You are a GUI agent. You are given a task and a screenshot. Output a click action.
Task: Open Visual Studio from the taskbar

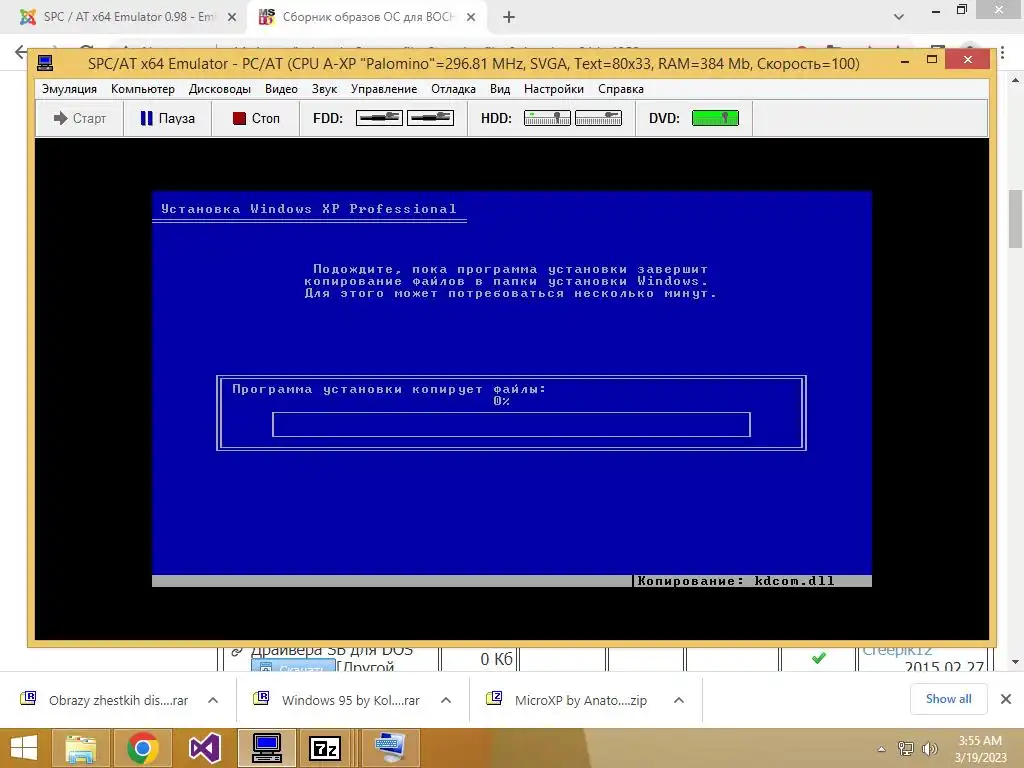[205, 748]
